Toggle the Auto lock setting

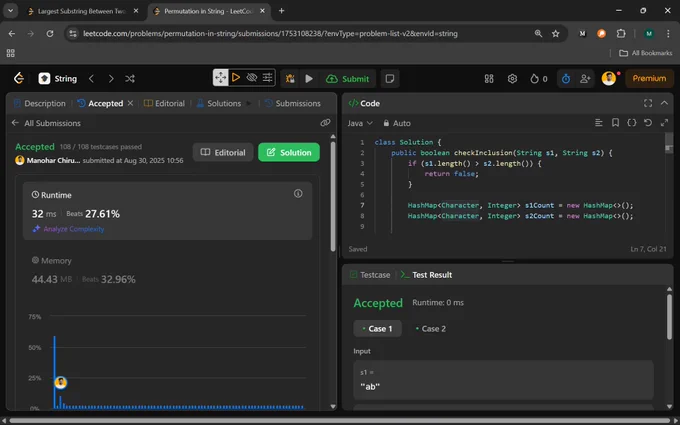point(397,123)
